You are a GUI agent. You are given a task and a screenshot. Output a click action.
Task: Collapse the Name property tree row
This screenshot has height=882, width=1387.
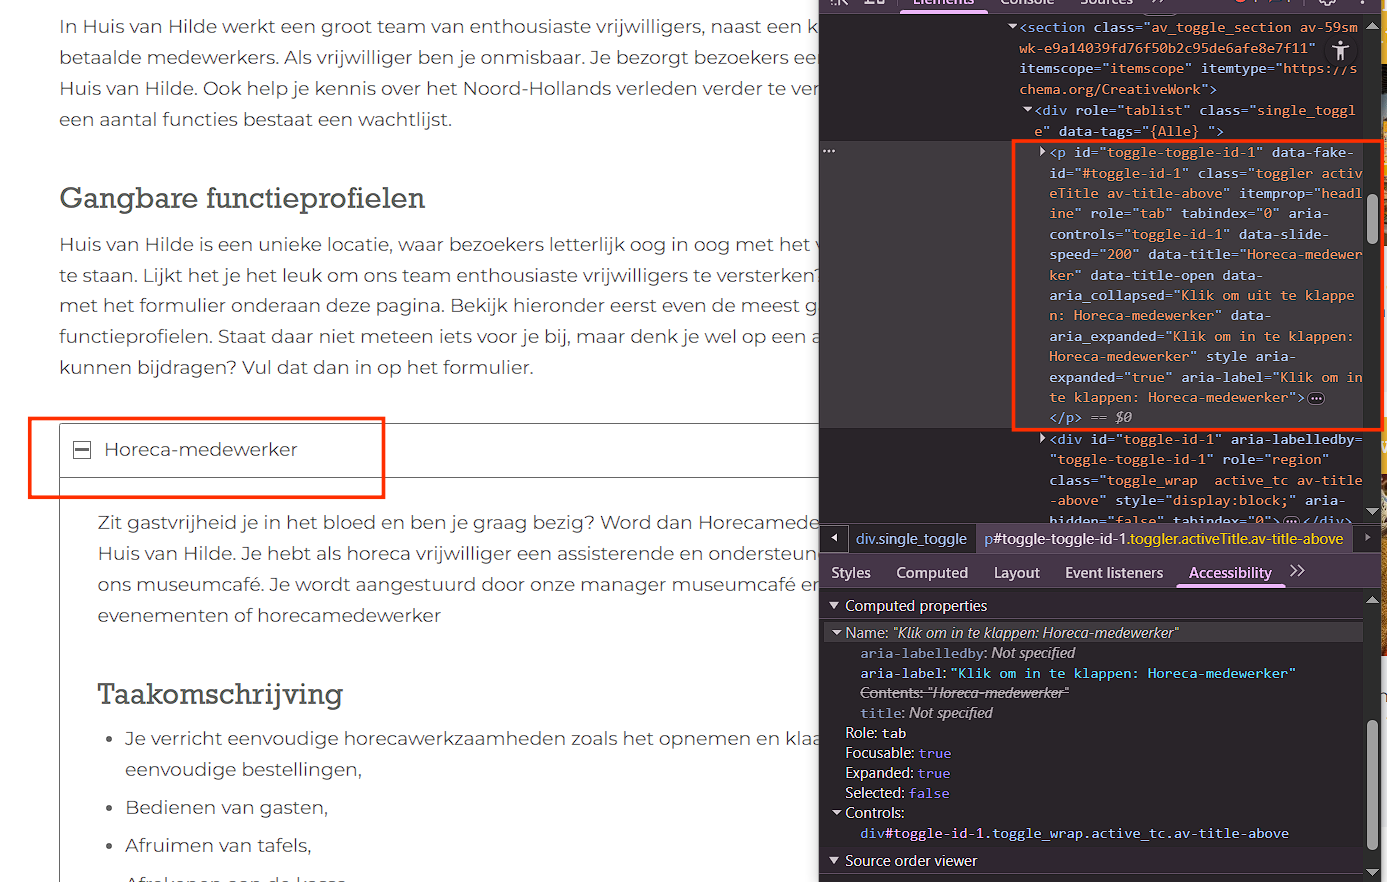(836, 633)
